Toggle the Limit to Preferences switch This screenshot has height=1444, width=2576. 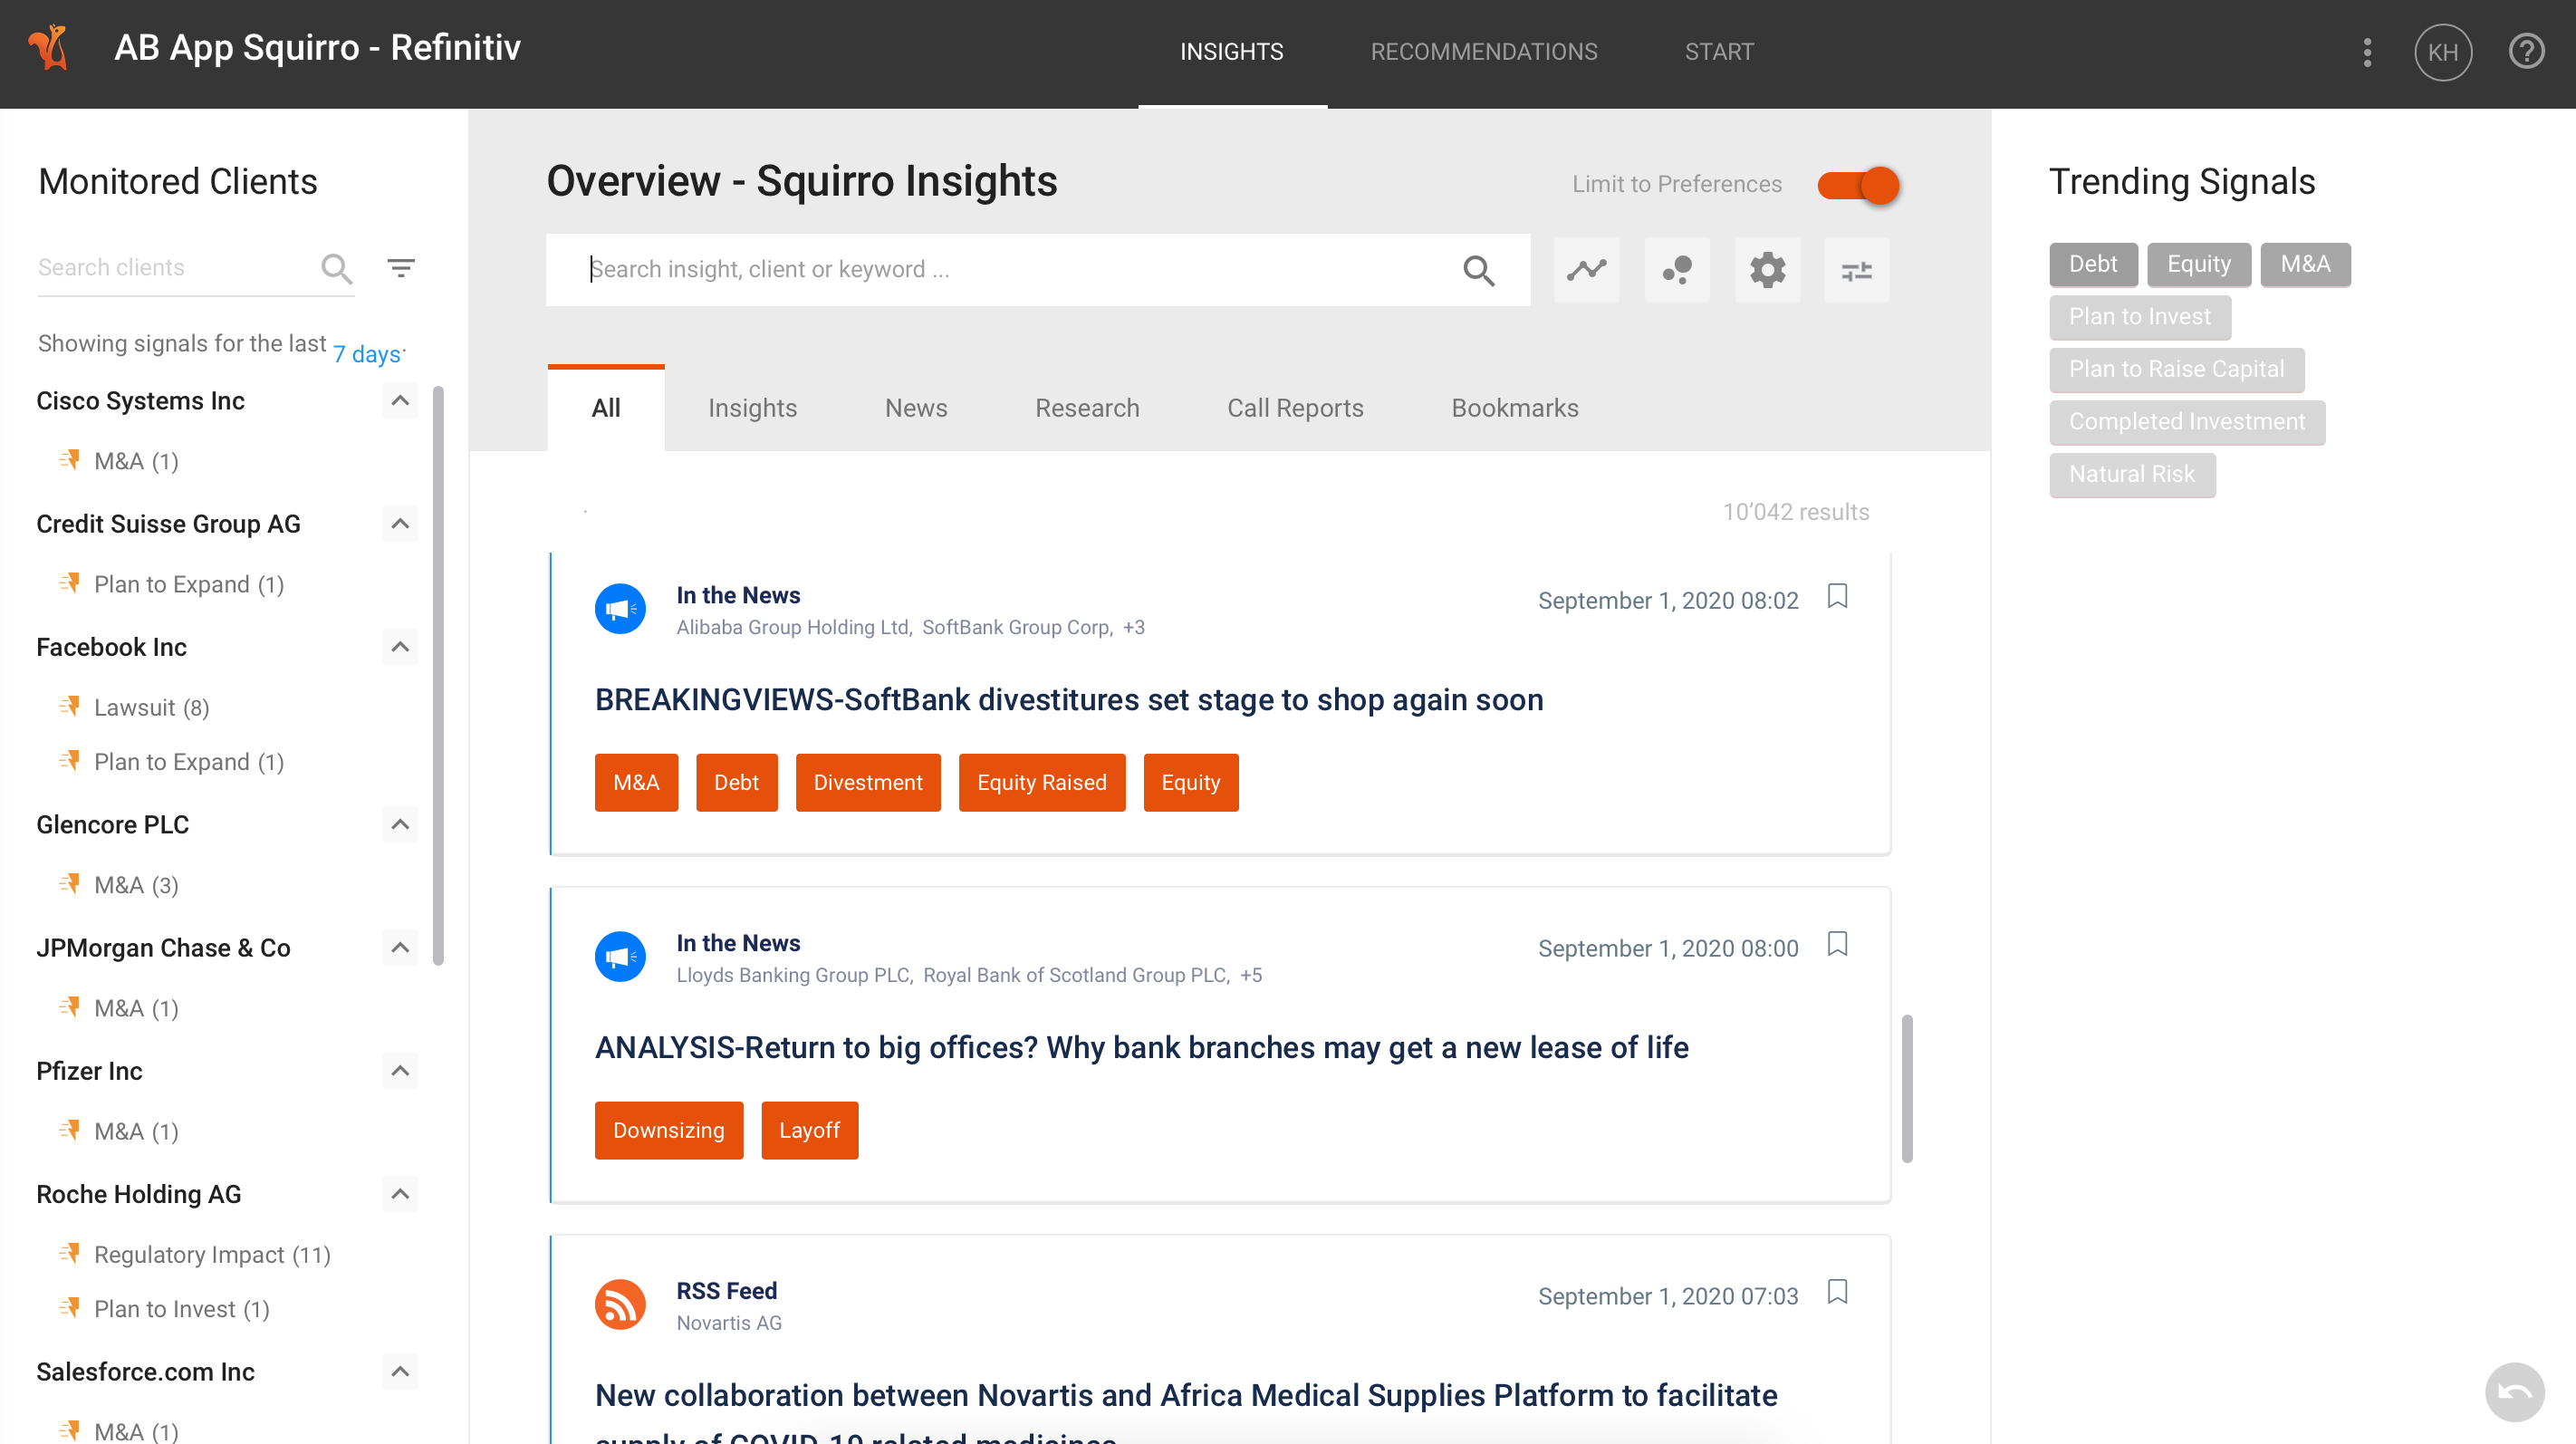tap(1858, 185)
